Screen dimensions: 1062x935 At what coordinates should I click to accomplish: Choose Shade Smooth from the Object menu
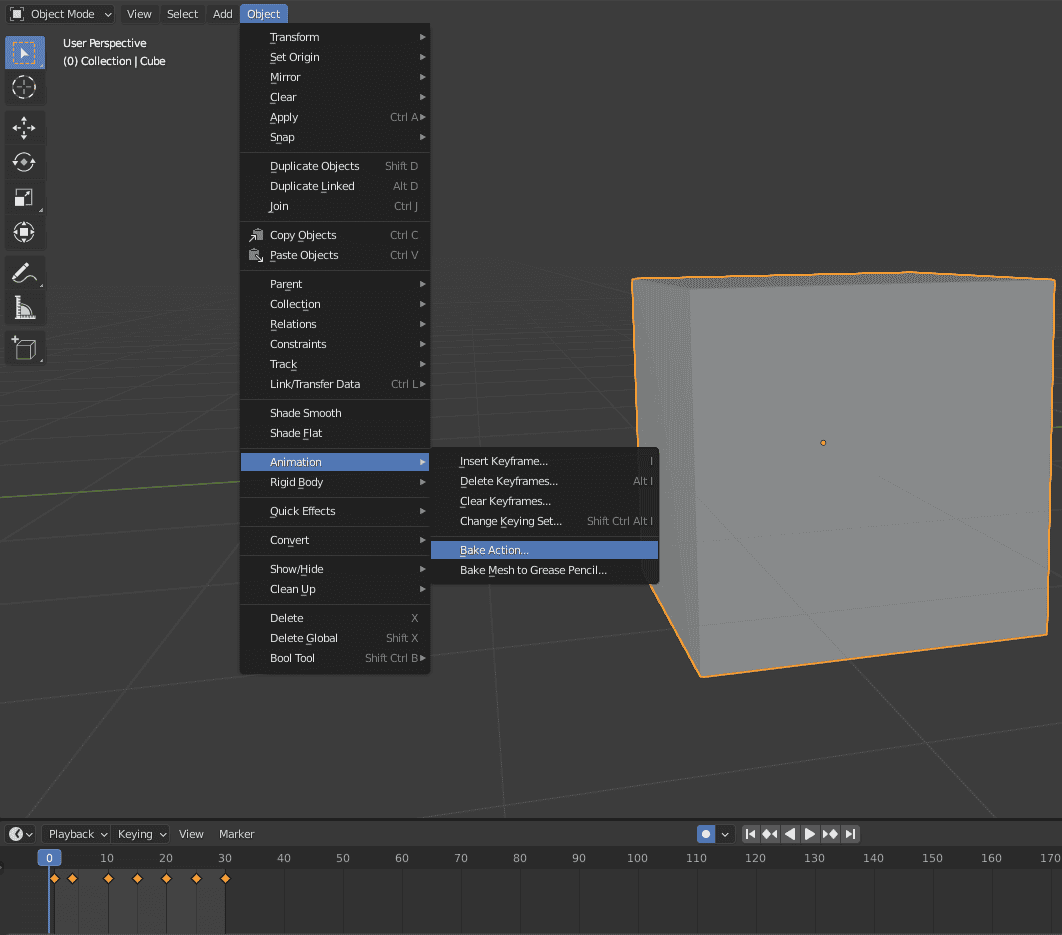(305, 413)
